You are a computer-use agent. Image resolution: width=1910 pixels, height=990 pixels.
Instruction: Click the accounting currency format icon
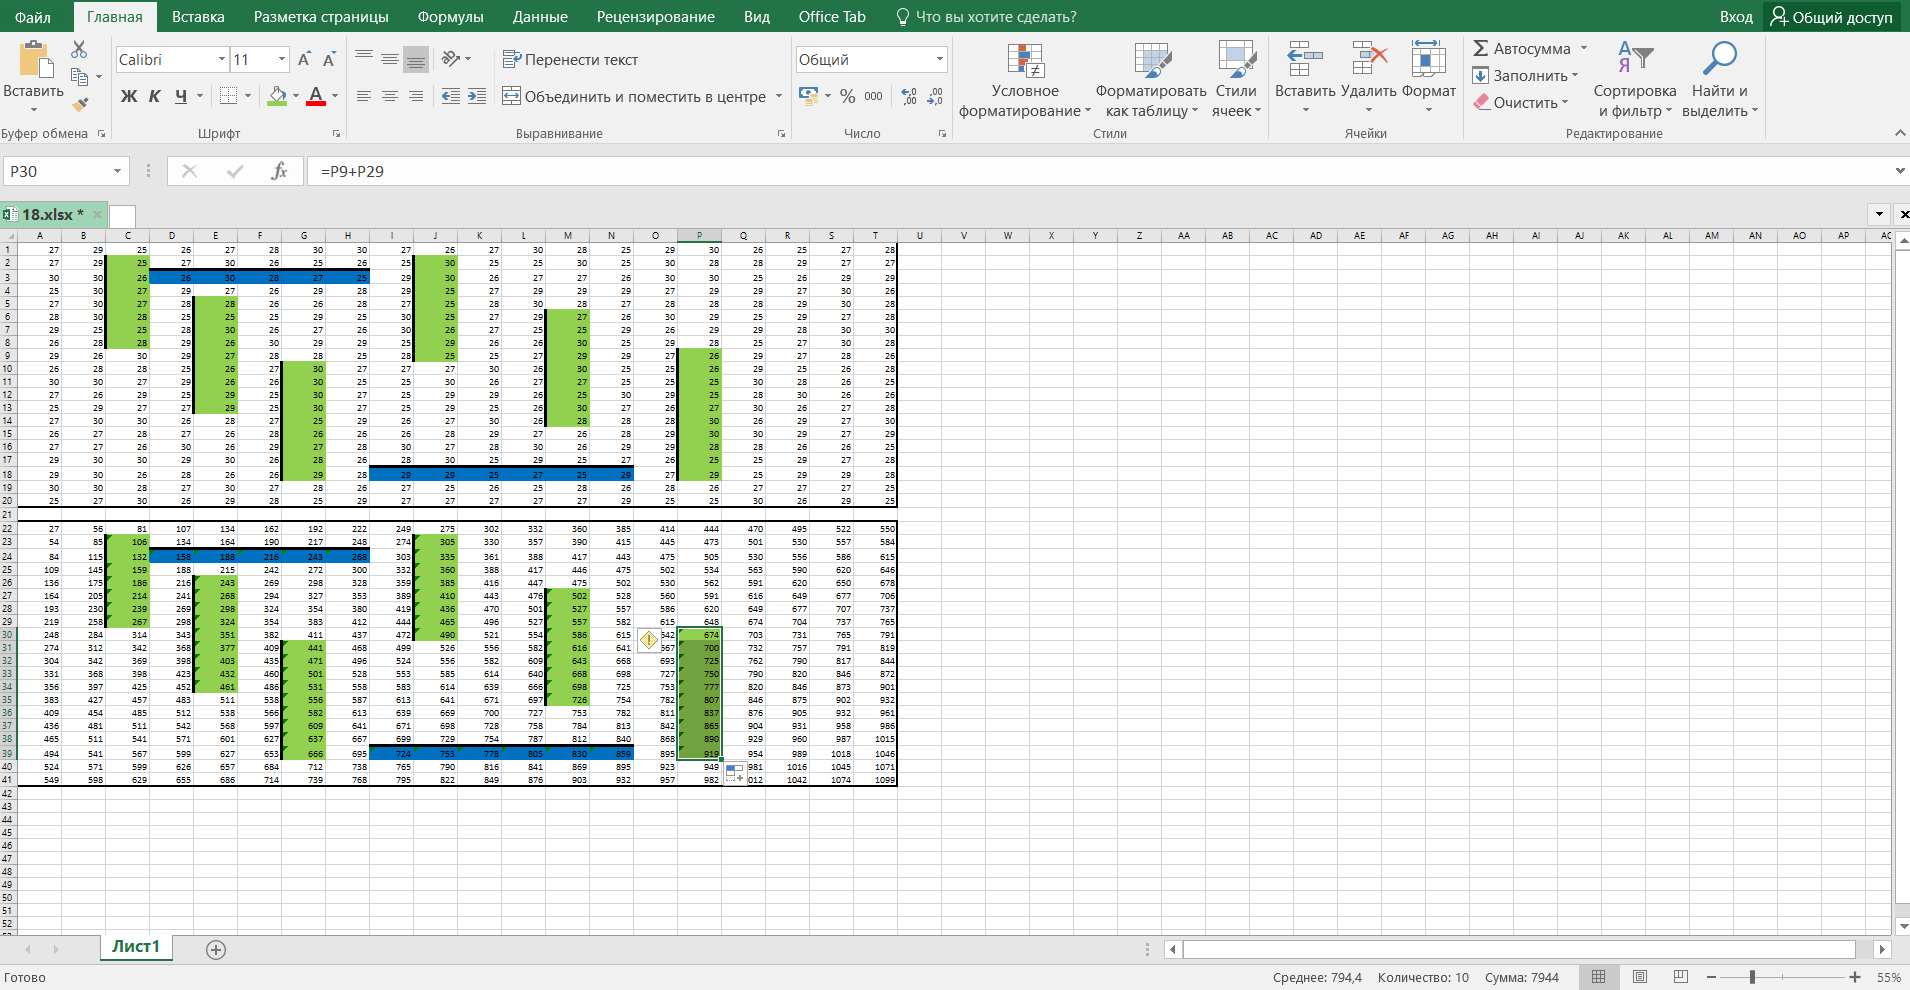click(809, 96)
